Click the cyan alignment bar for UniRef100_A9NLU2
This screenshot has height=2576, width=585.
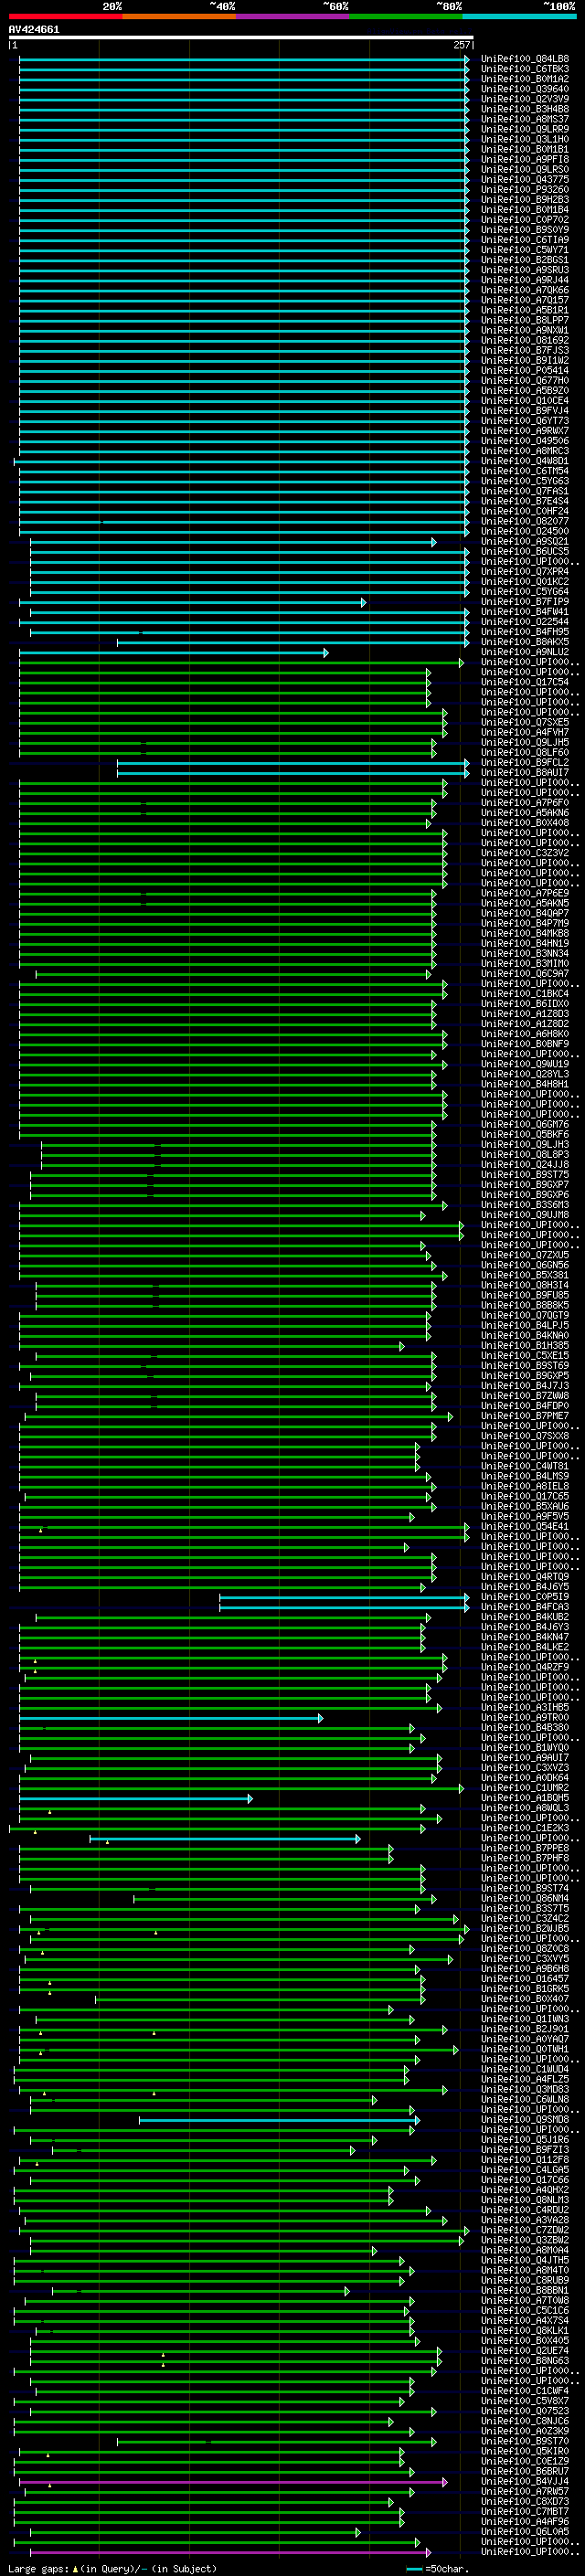[174, 652]
